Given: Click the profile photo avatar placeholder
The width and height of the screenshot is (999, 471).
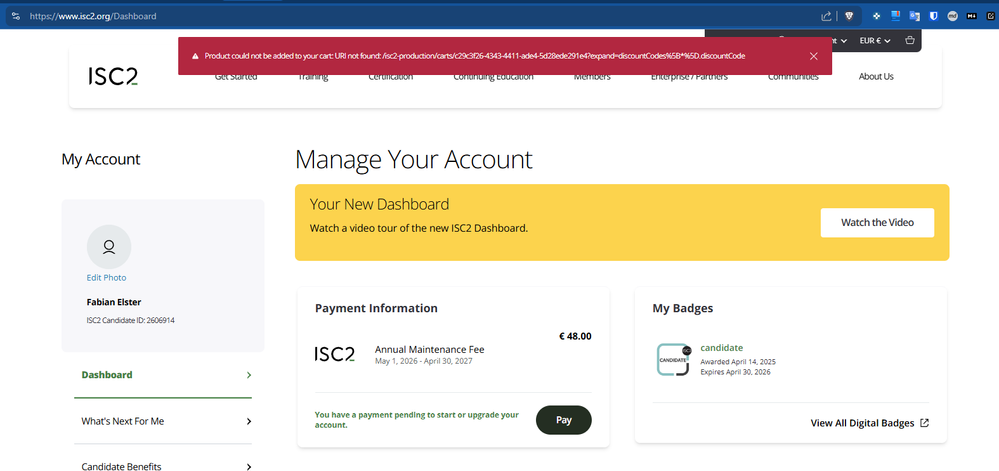Looking at the screenshot, I should pos(108,245).
